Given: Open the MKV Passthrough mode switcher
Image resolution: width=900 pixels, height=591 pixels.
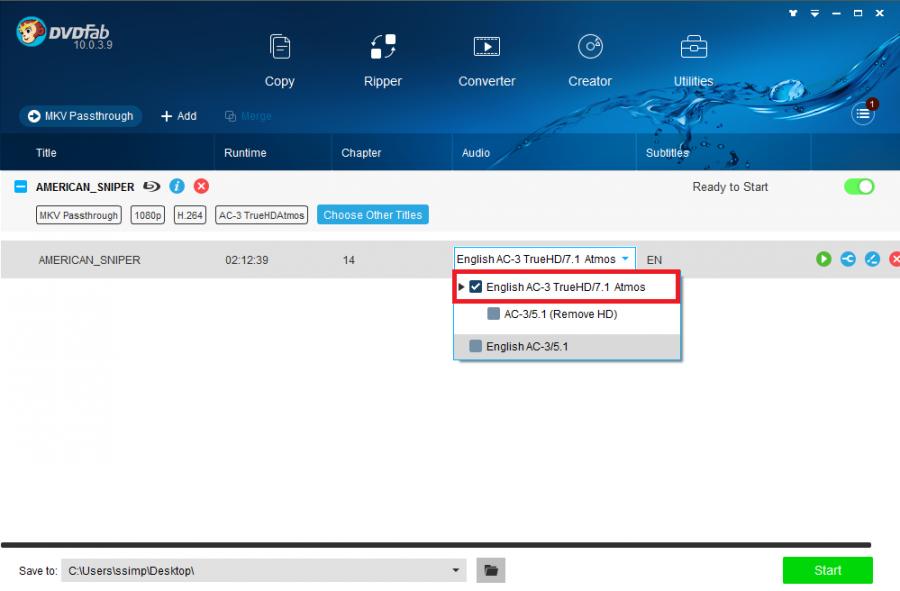Looking at the screenshot, I should point(80,116).
